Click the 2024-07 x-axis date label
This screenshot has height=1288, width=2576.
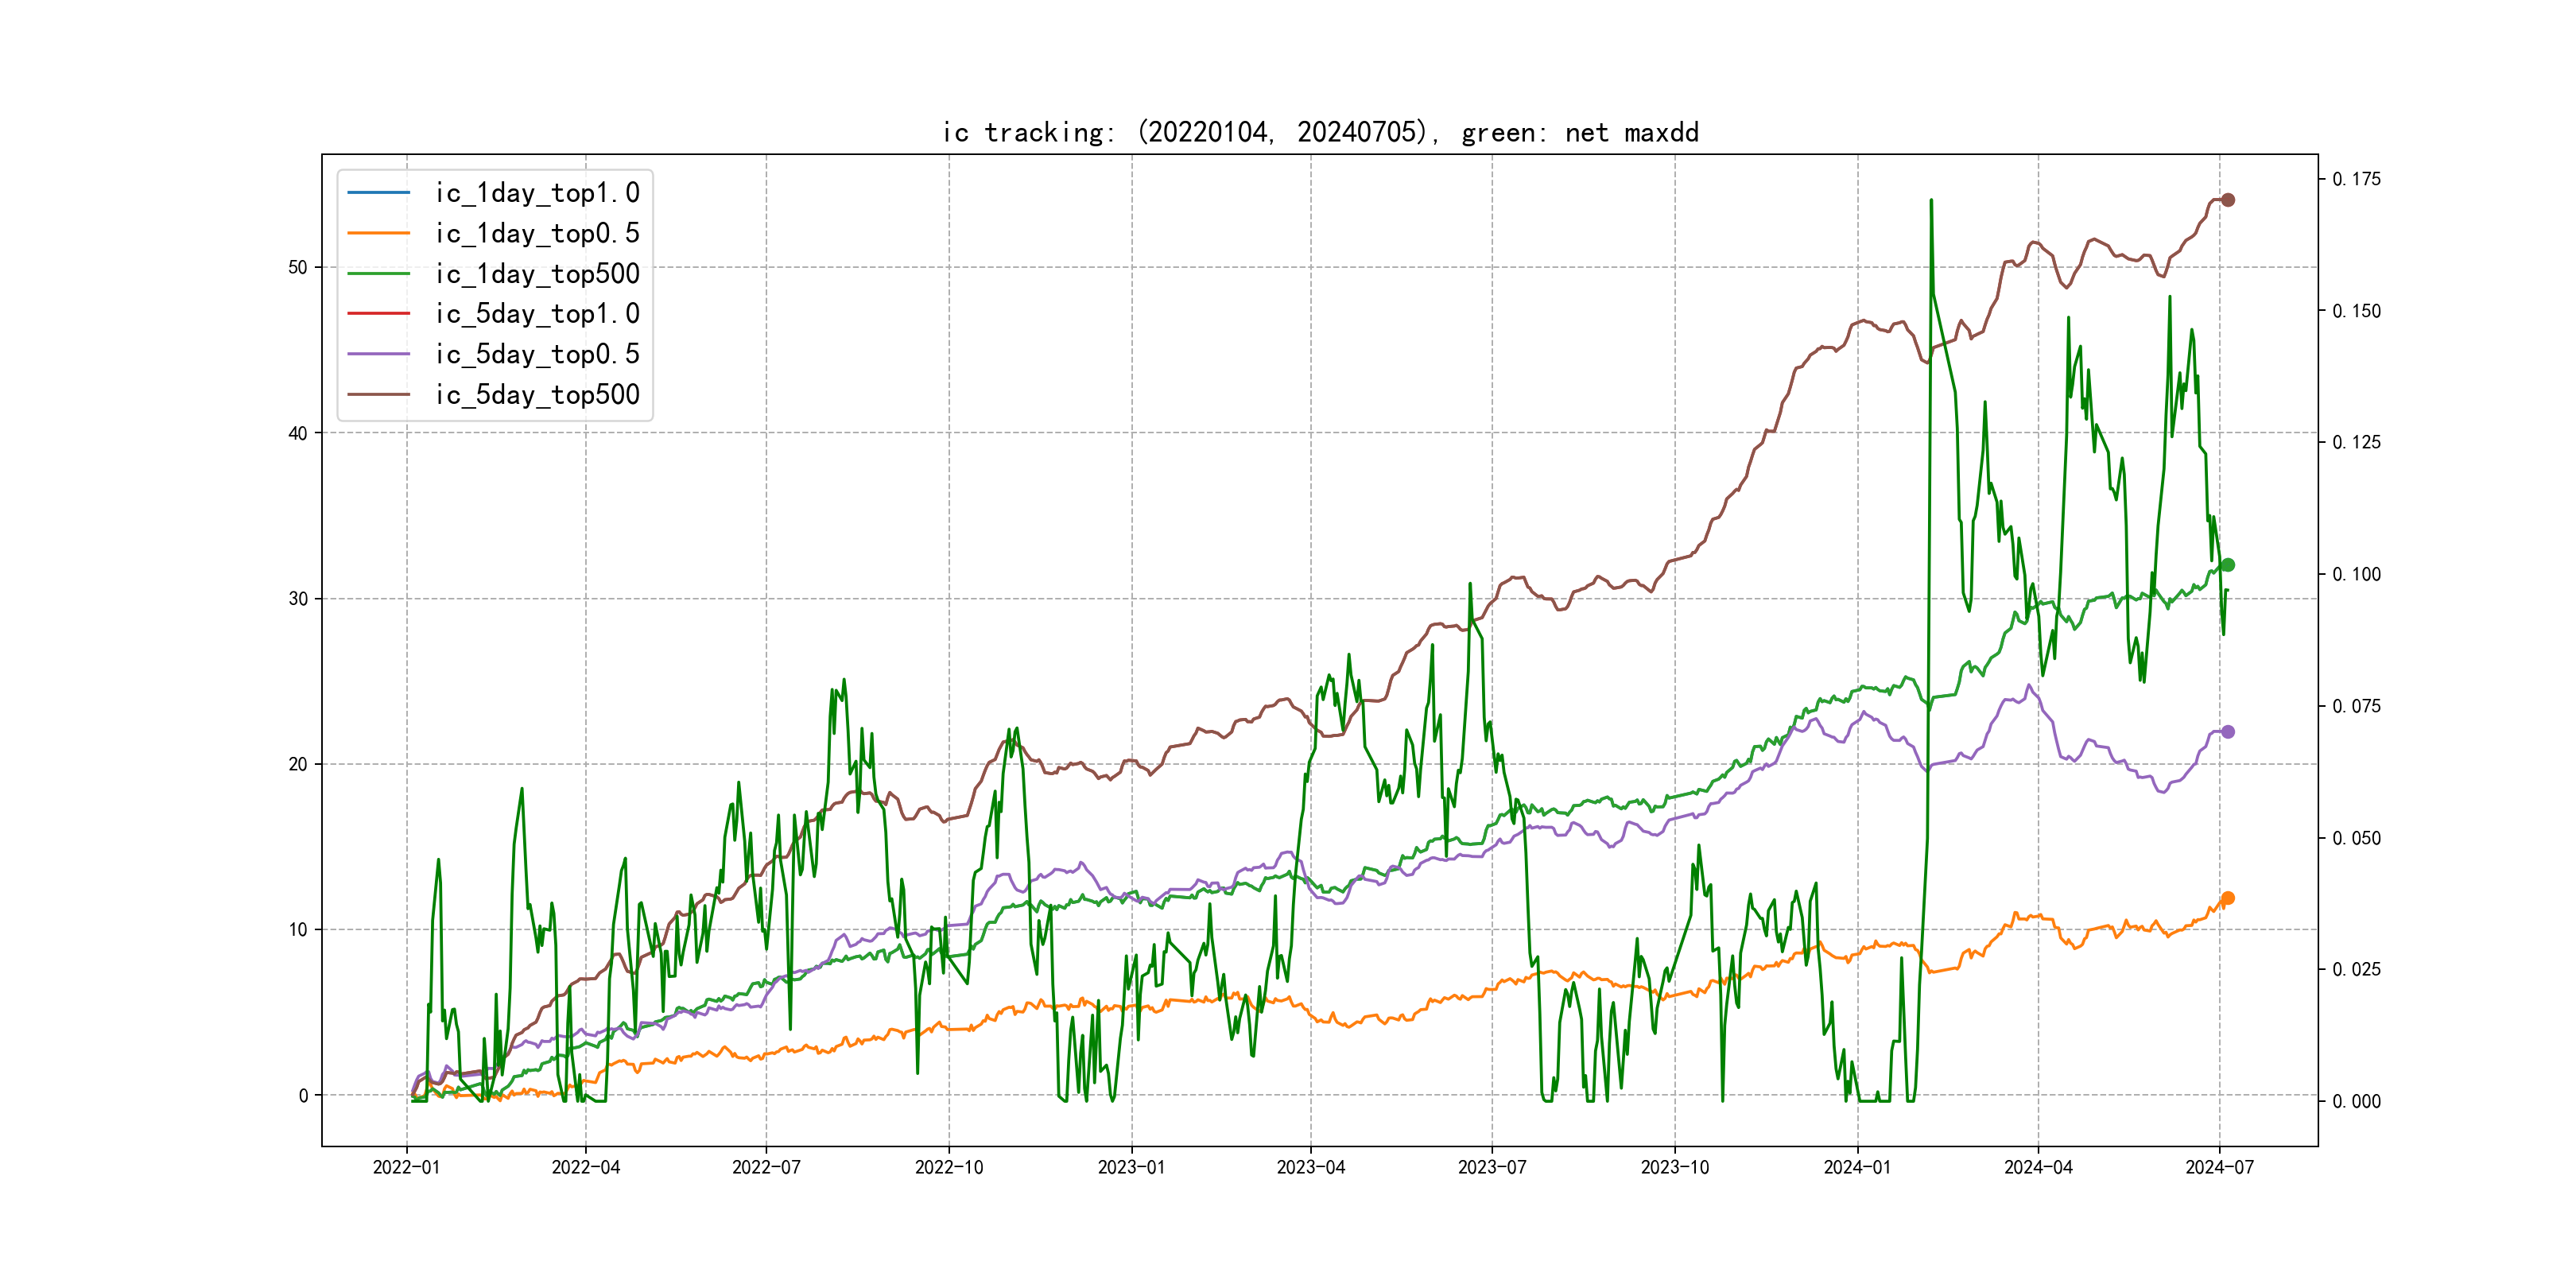click(2219, 1167)
